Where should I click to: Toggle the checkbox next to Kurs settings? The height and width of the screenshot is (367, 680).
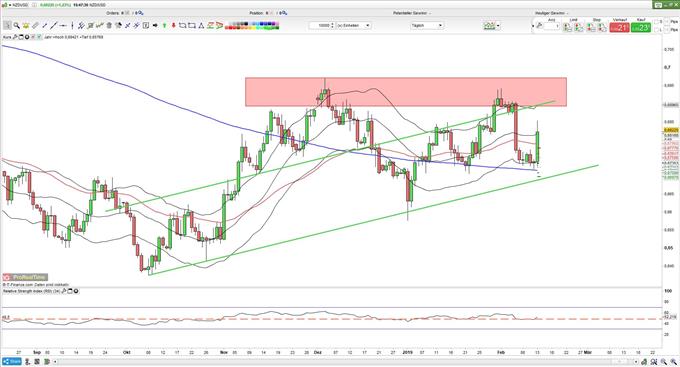tap(39, 37)
